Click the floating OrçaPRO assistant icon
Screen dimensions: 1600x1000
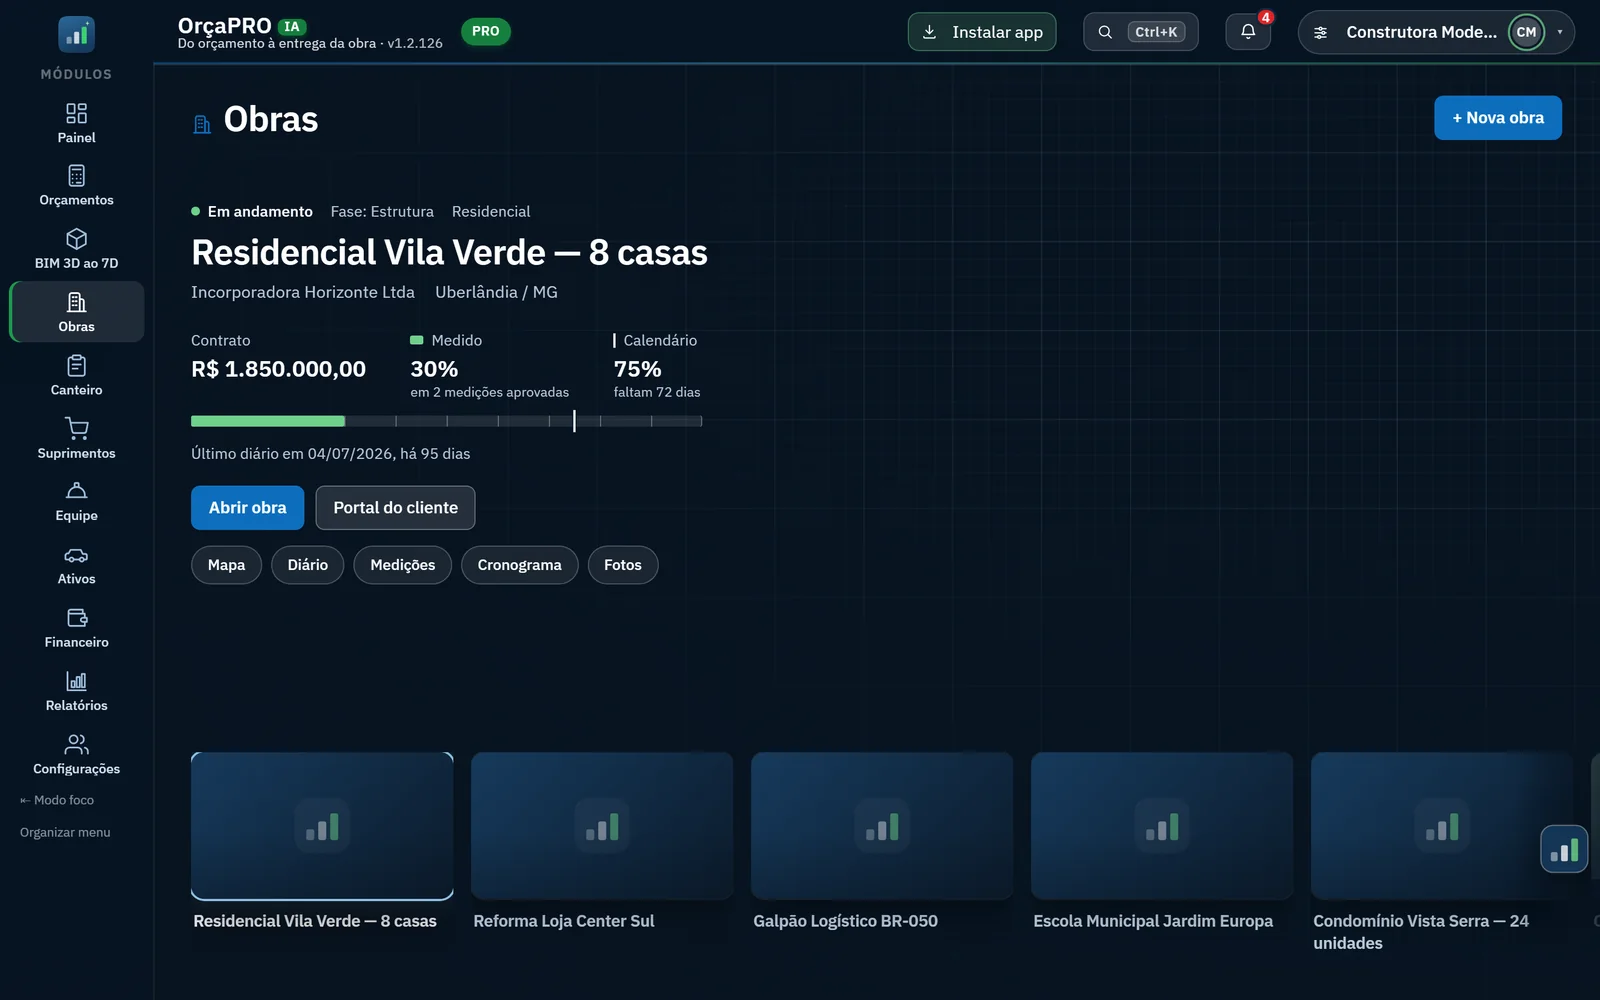1564,849
